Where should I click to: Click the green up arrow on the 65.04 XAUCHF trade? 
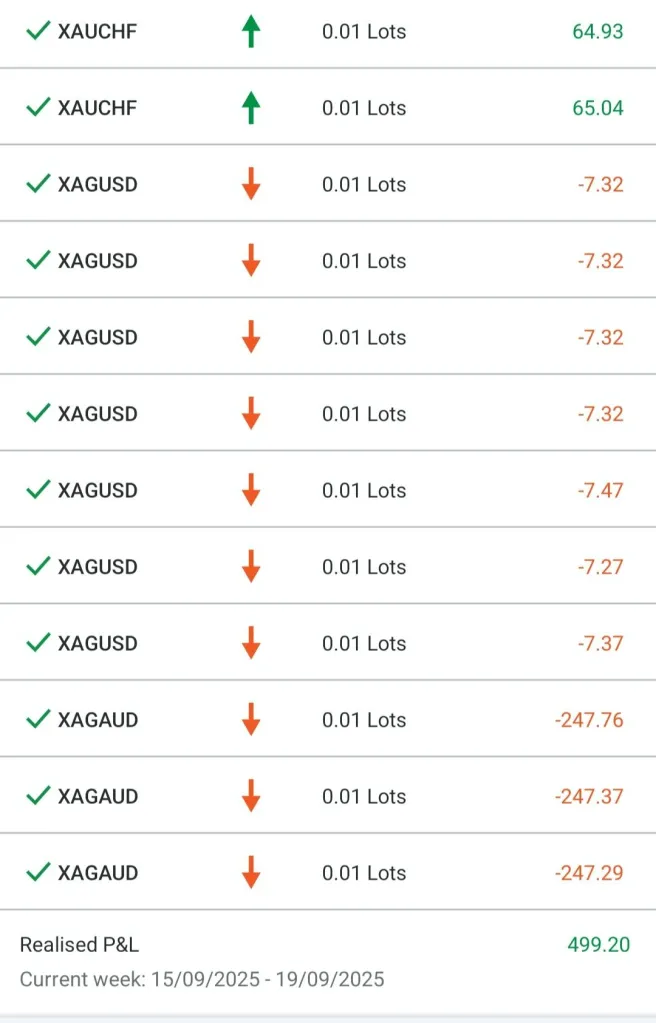tap(251, 108)
